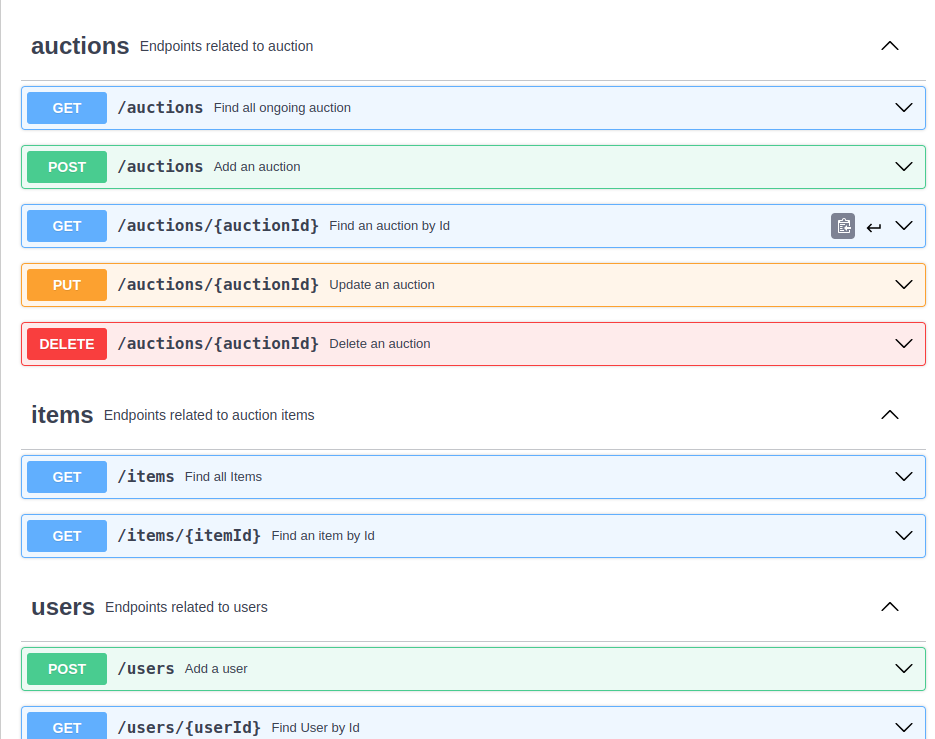Screen dimensions: 935x739
Task: Expand the GET /users/{userId} chevron
Action: tap(903, 727)
